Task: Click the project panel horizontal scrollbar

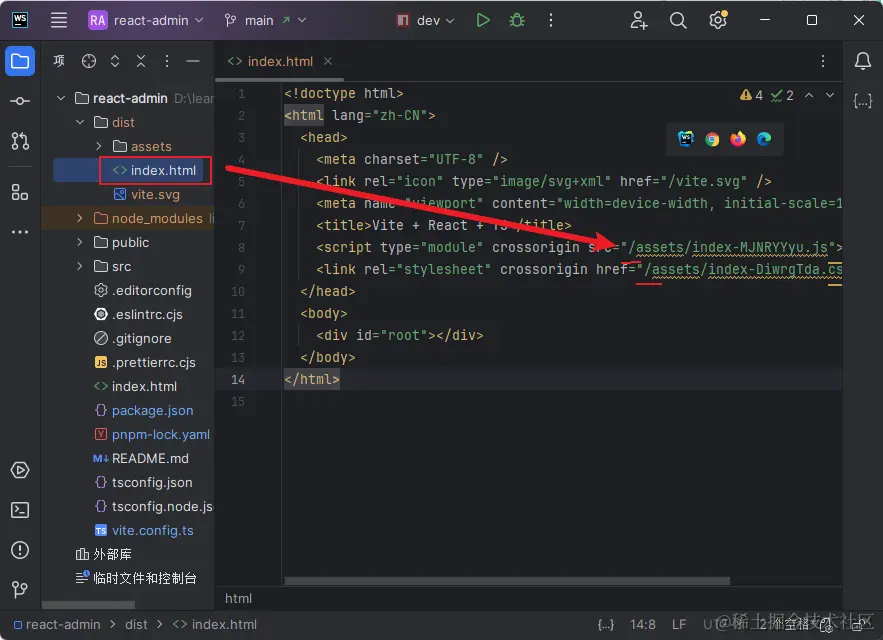Action: click(x=88, y=605)
